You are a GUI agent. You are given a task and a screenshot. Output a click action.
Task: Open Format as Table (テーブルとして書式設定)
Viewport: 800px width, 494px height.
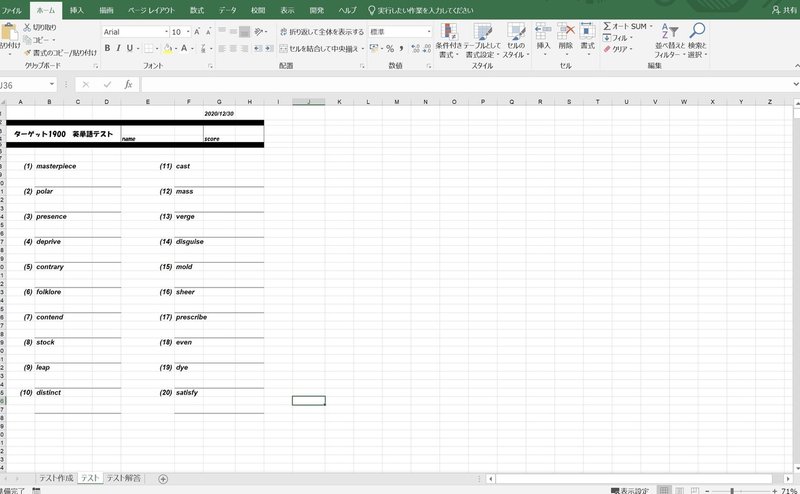coord(482,41)
